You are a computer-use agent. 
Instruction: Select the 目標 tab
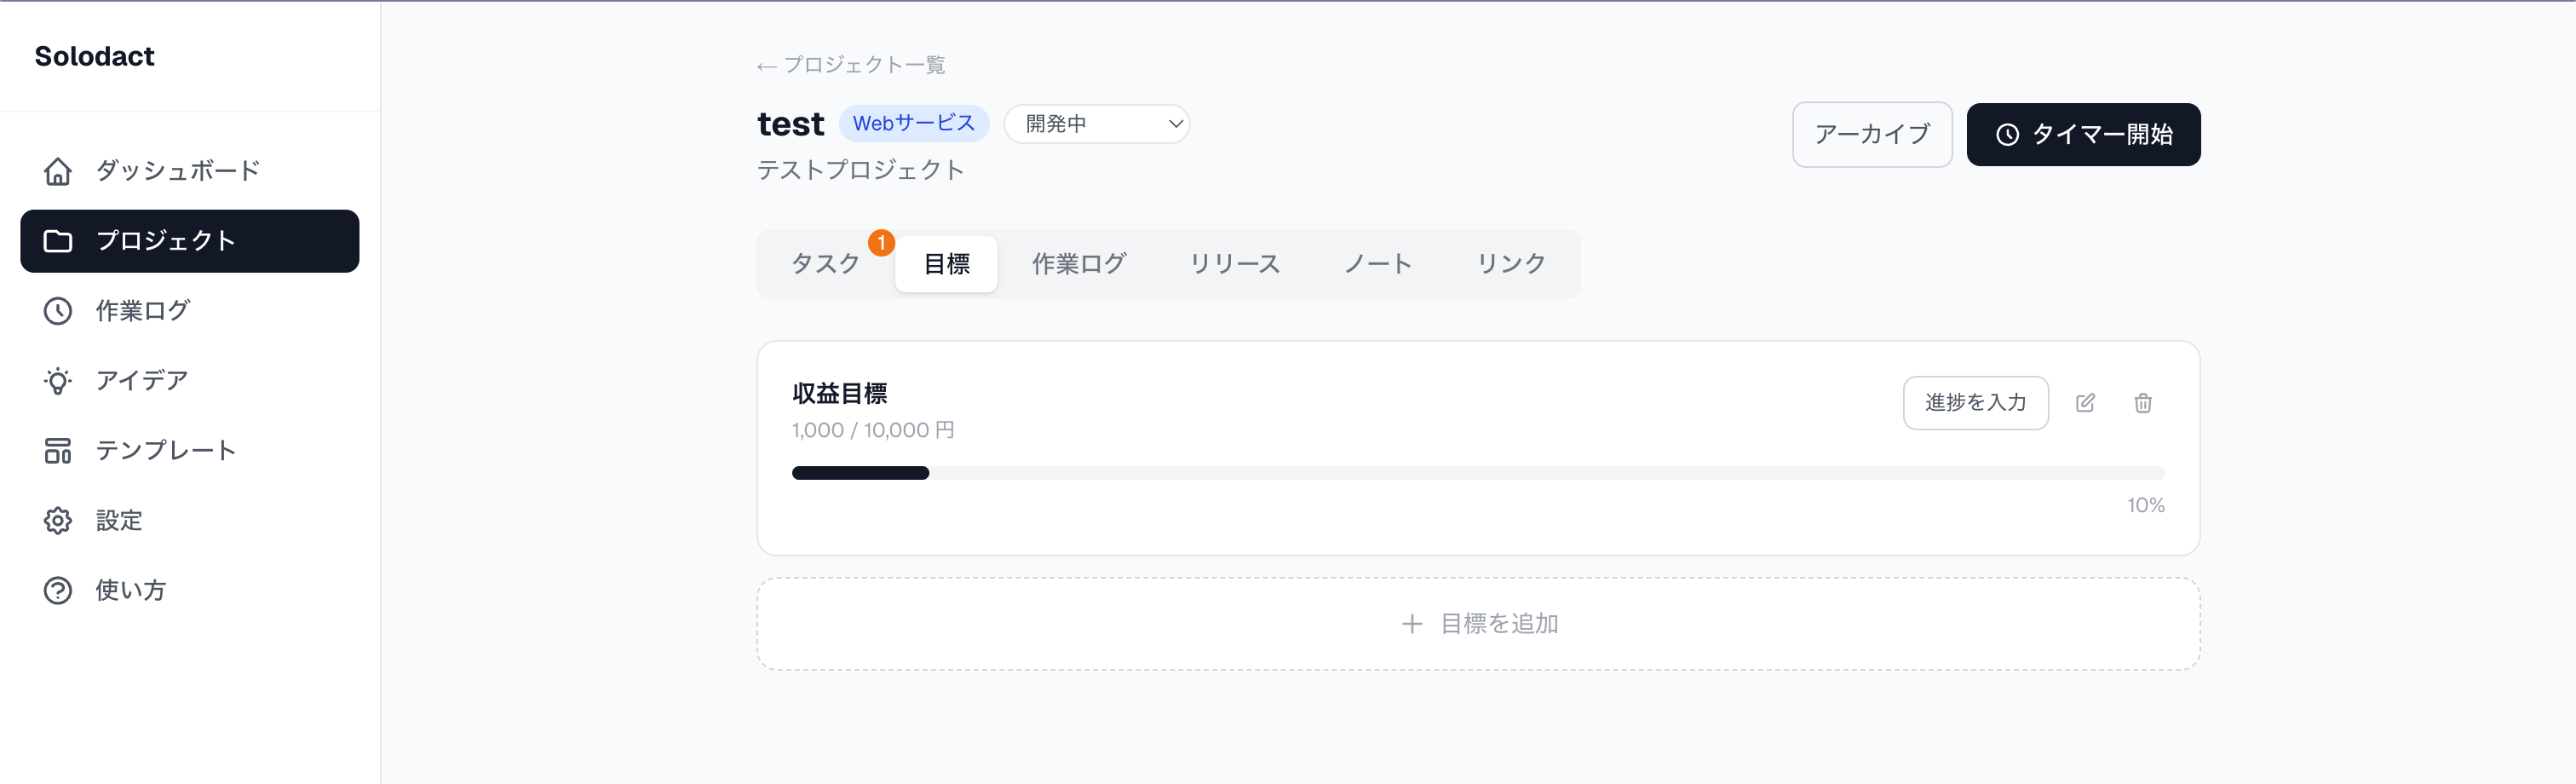(946, 264)
